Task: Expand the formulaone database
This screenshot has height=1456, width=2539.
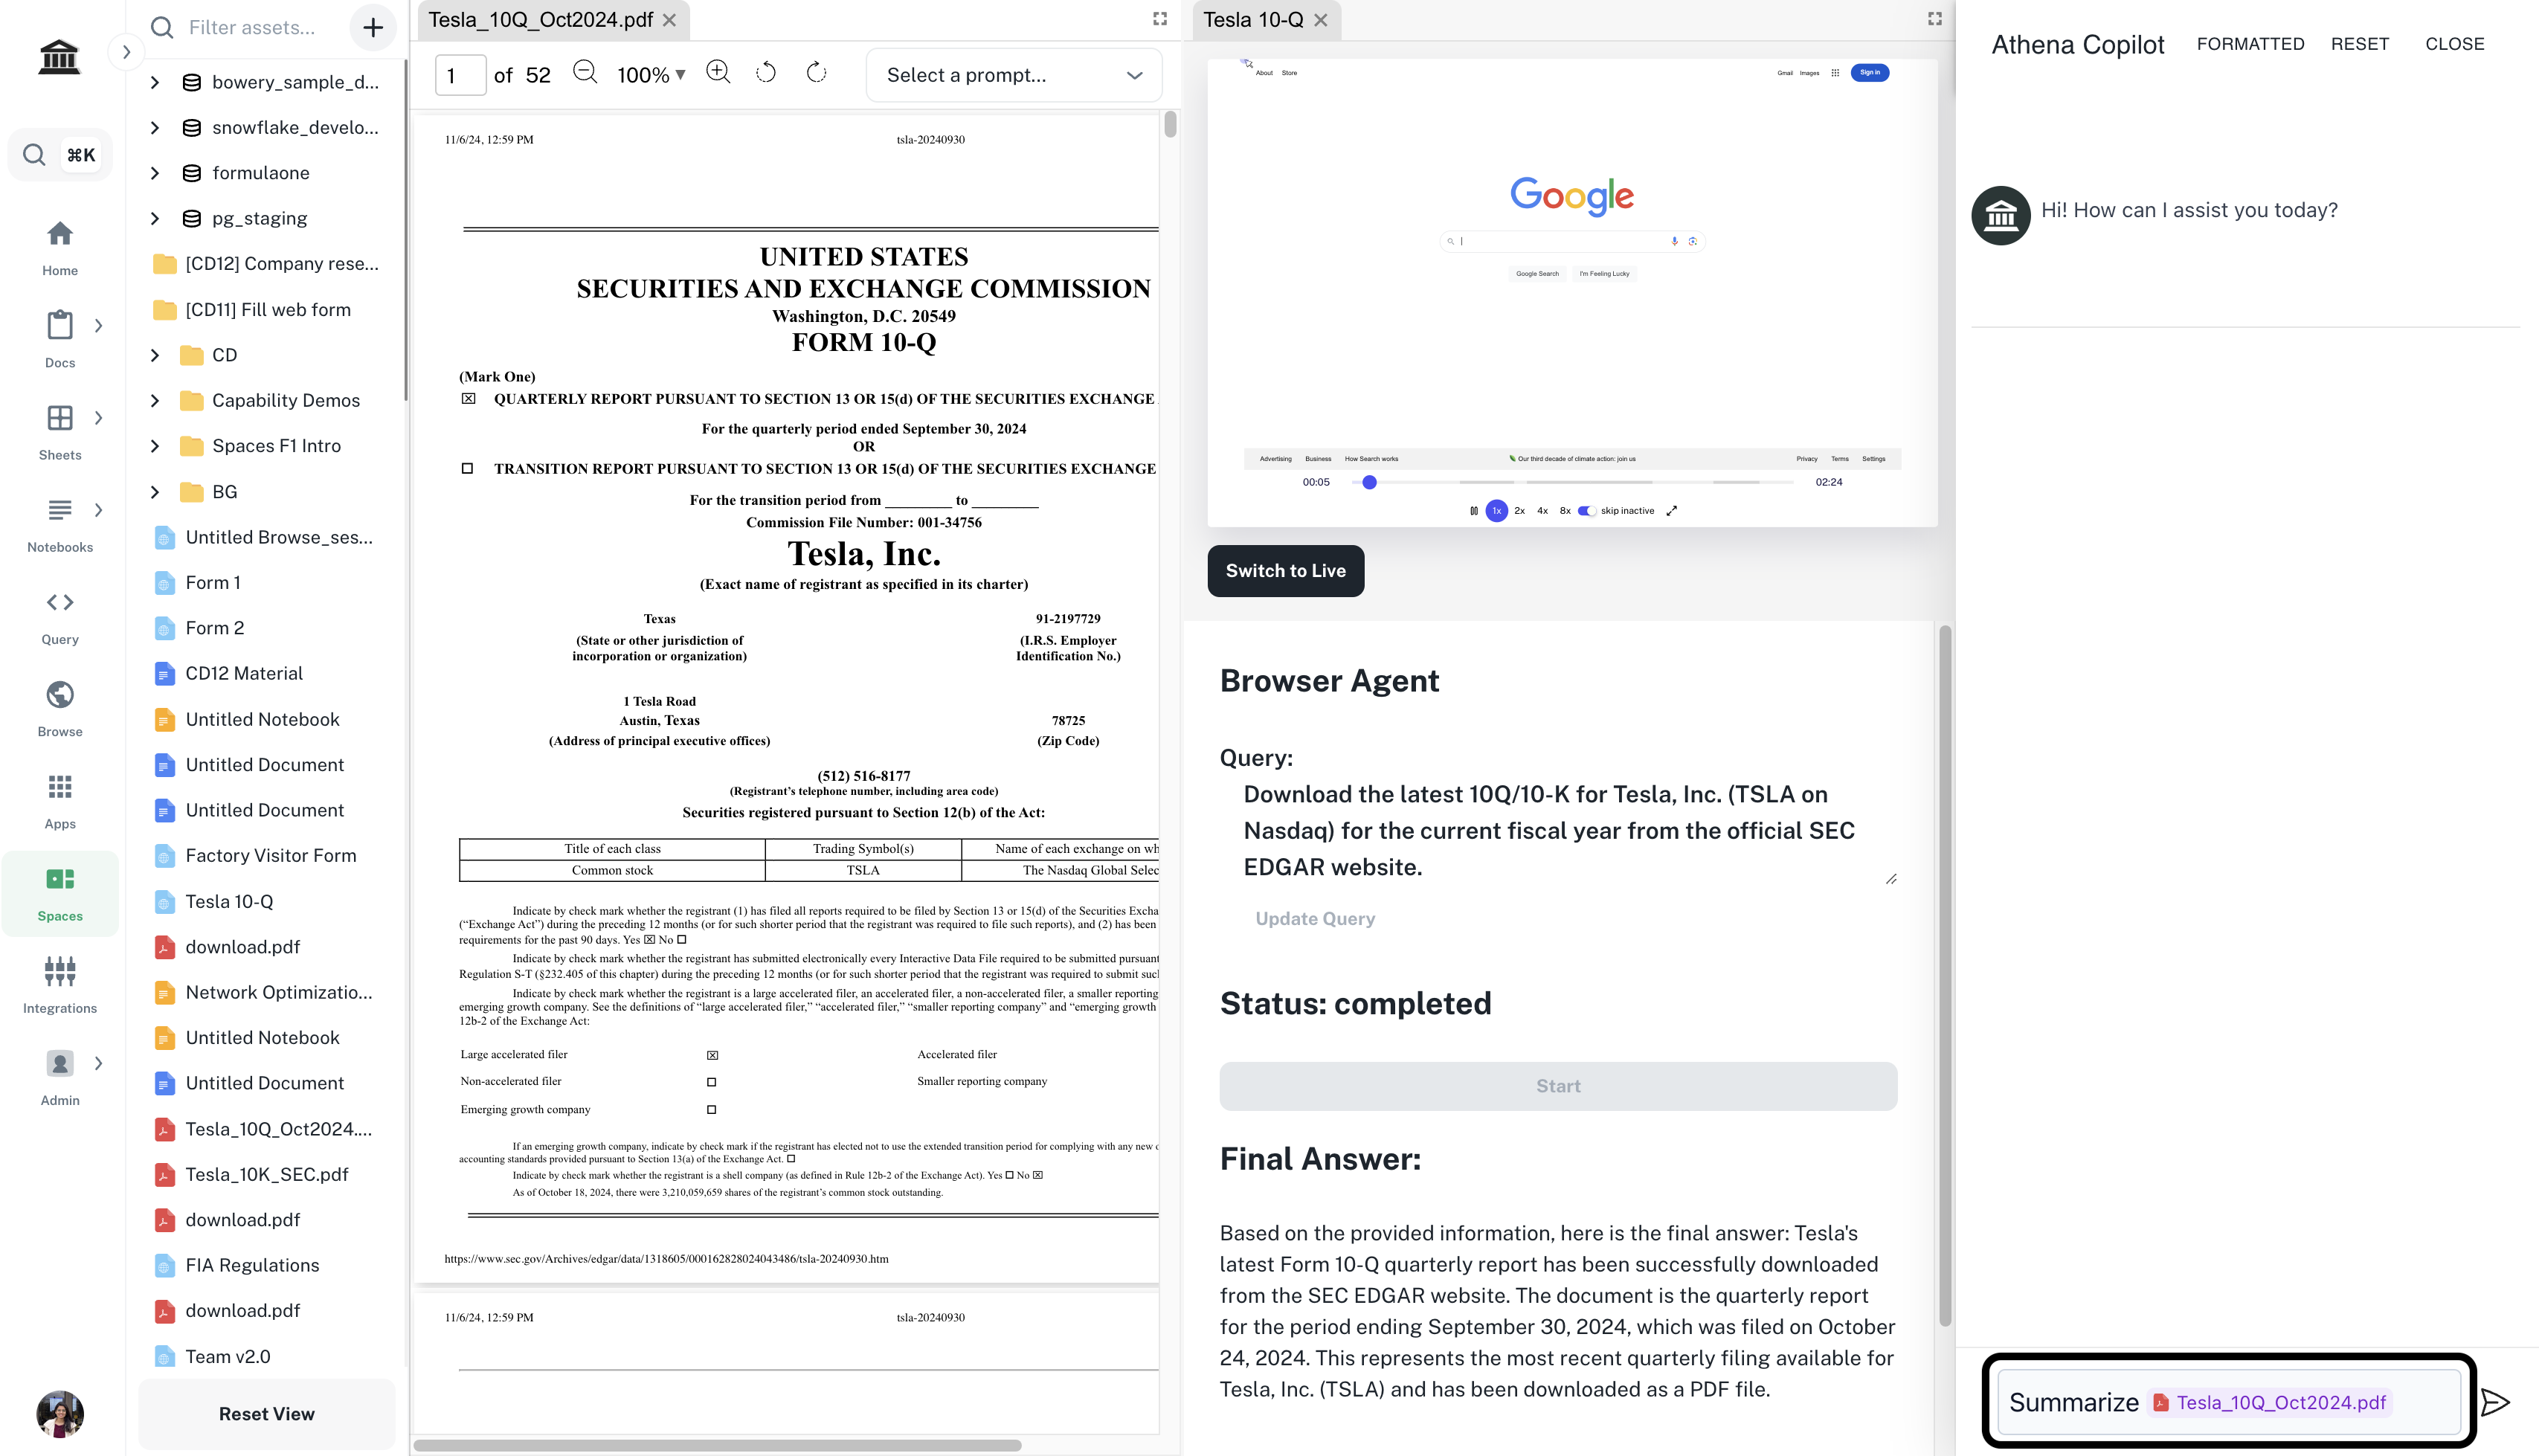Action: [155, 173]
